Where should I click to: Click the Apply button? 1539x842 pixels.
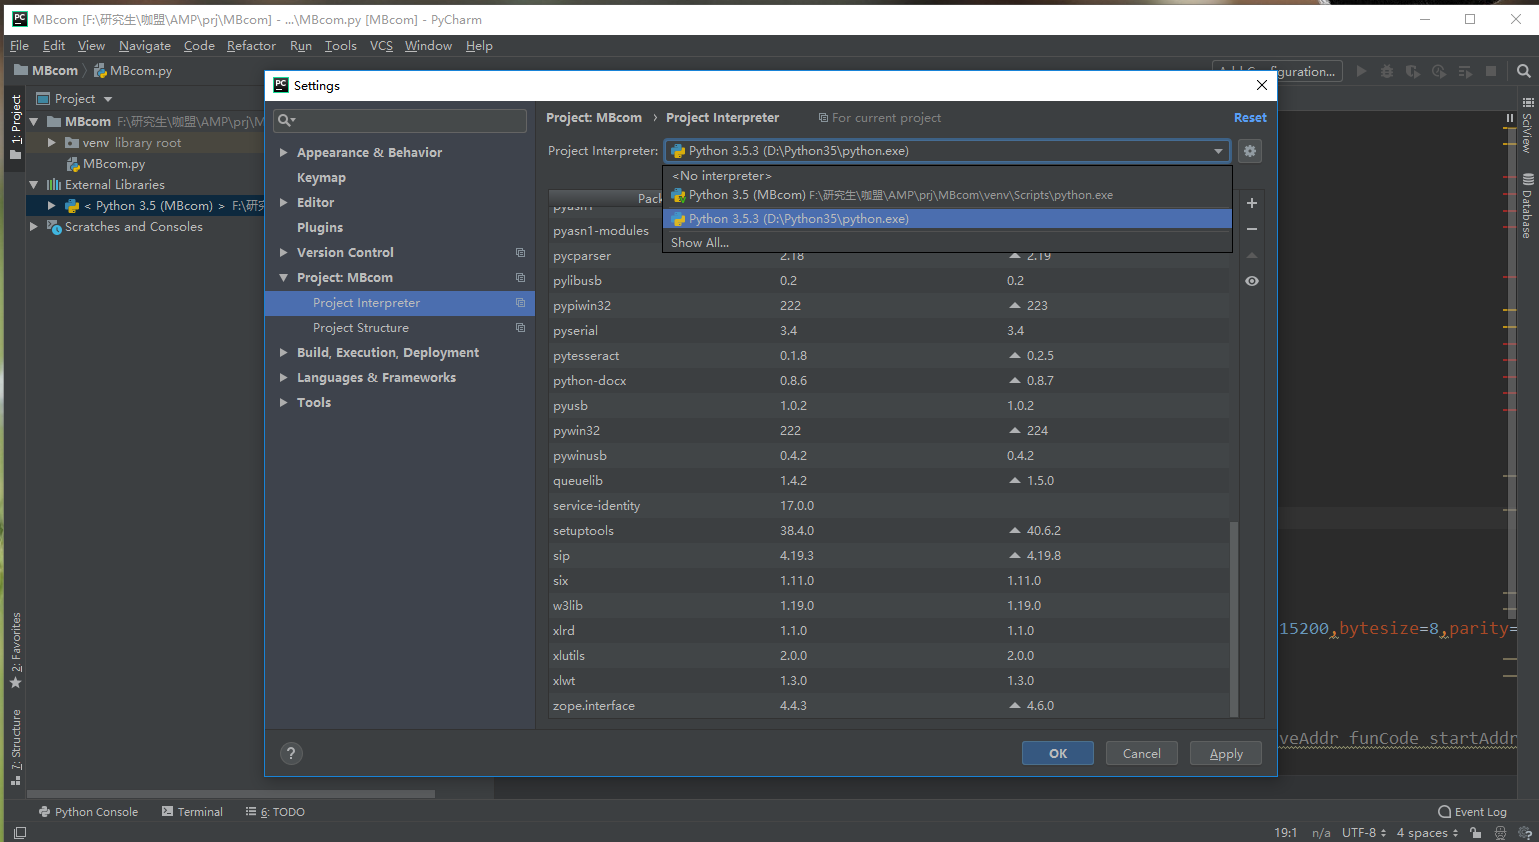(x=1226, y=754)
